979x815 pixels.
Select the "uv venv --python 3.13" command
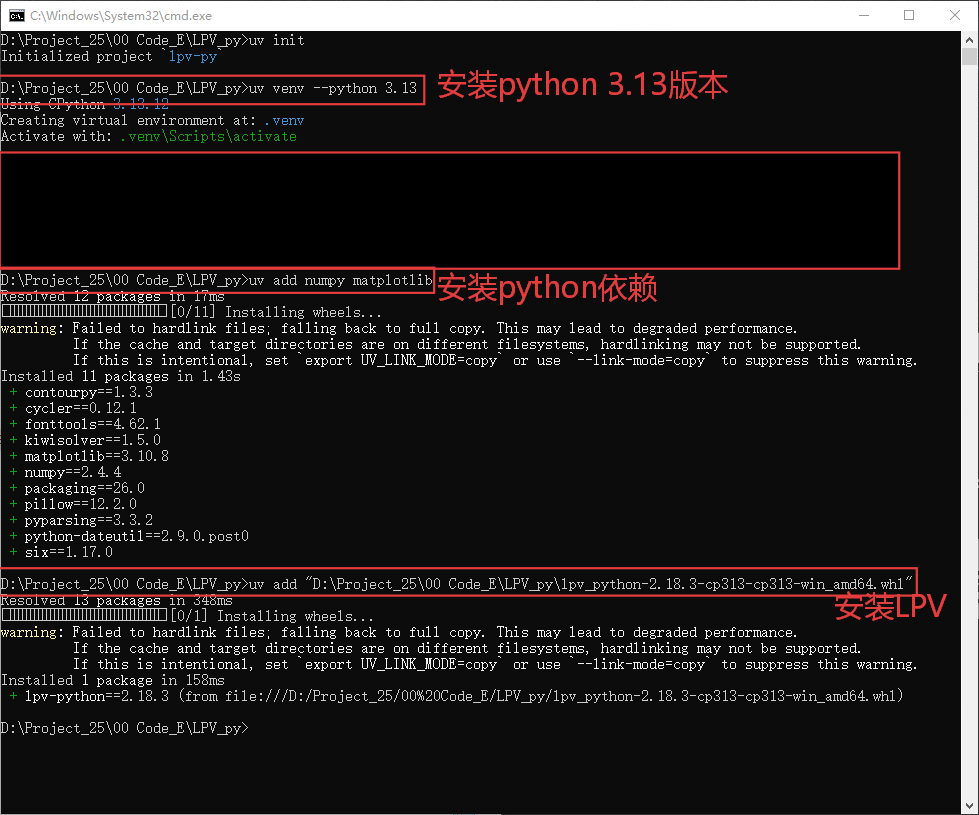coord(332,88)
